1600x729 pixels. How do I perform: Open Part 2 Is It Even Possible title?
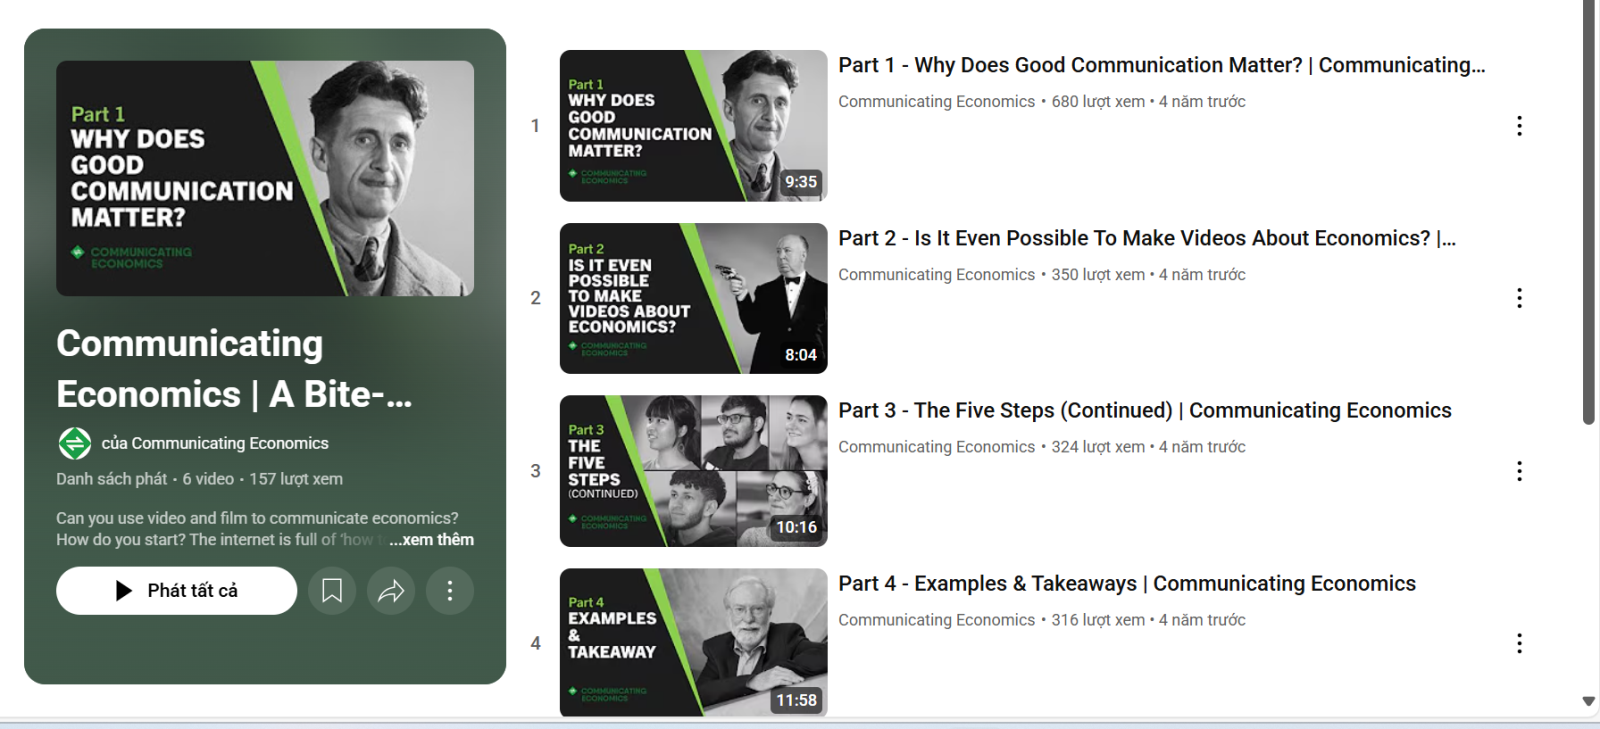click(x=1147, y=238)
